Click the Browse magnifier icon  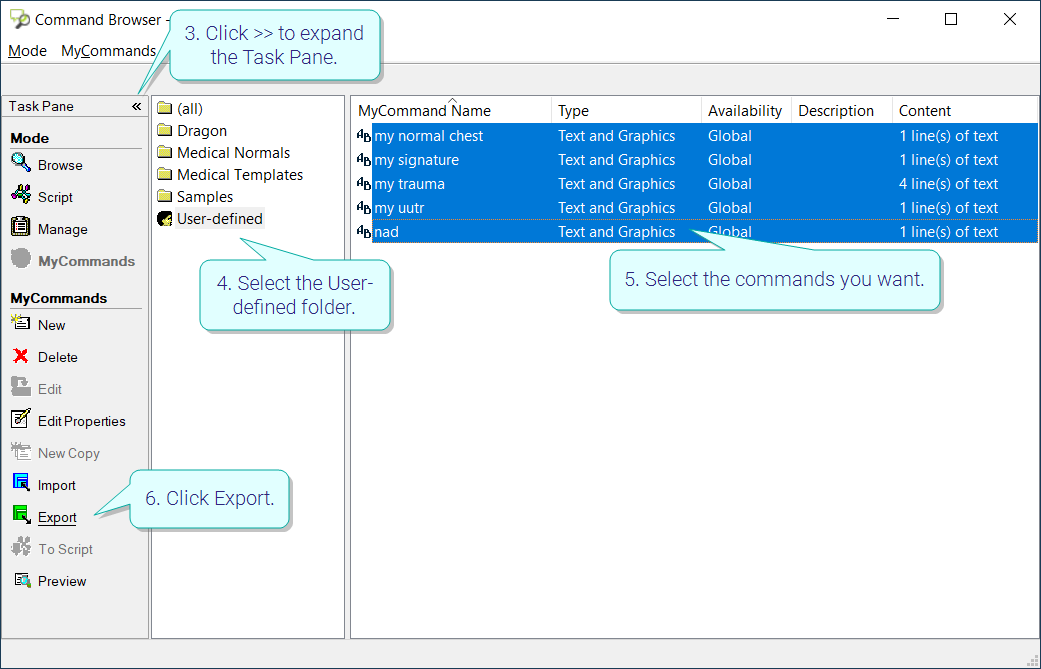(21, 163)
